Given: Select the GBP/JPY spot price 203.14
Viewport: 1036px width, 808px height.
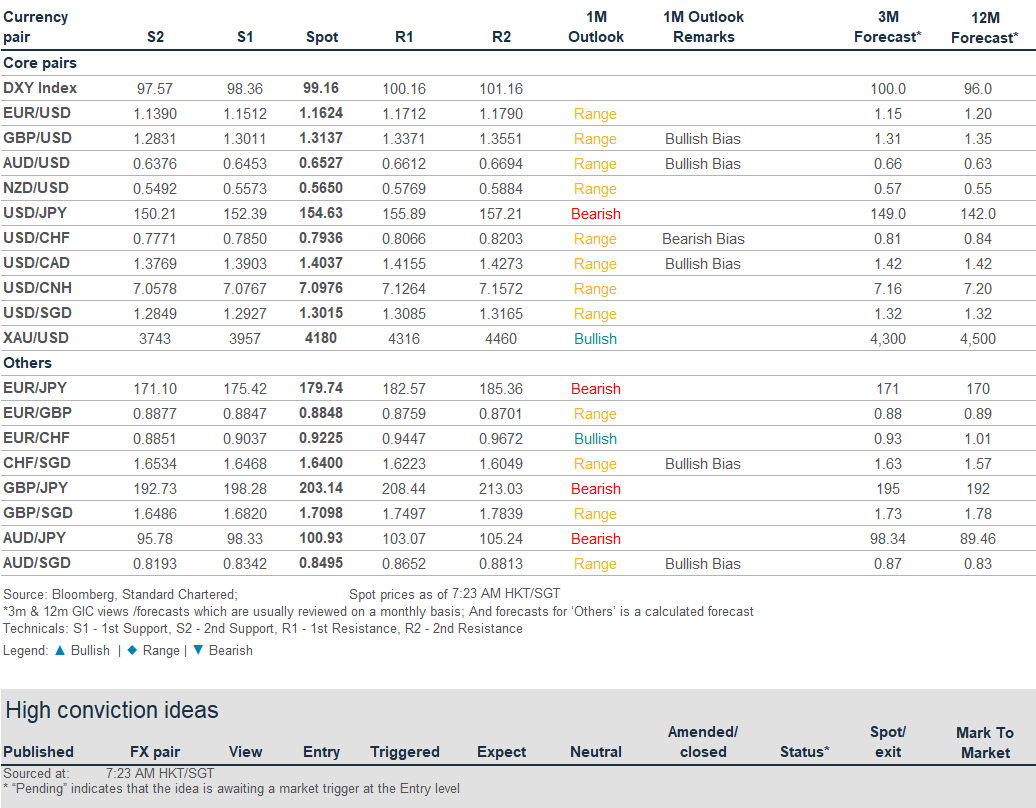Looking at the screenshot, I should tap(322, 489).
